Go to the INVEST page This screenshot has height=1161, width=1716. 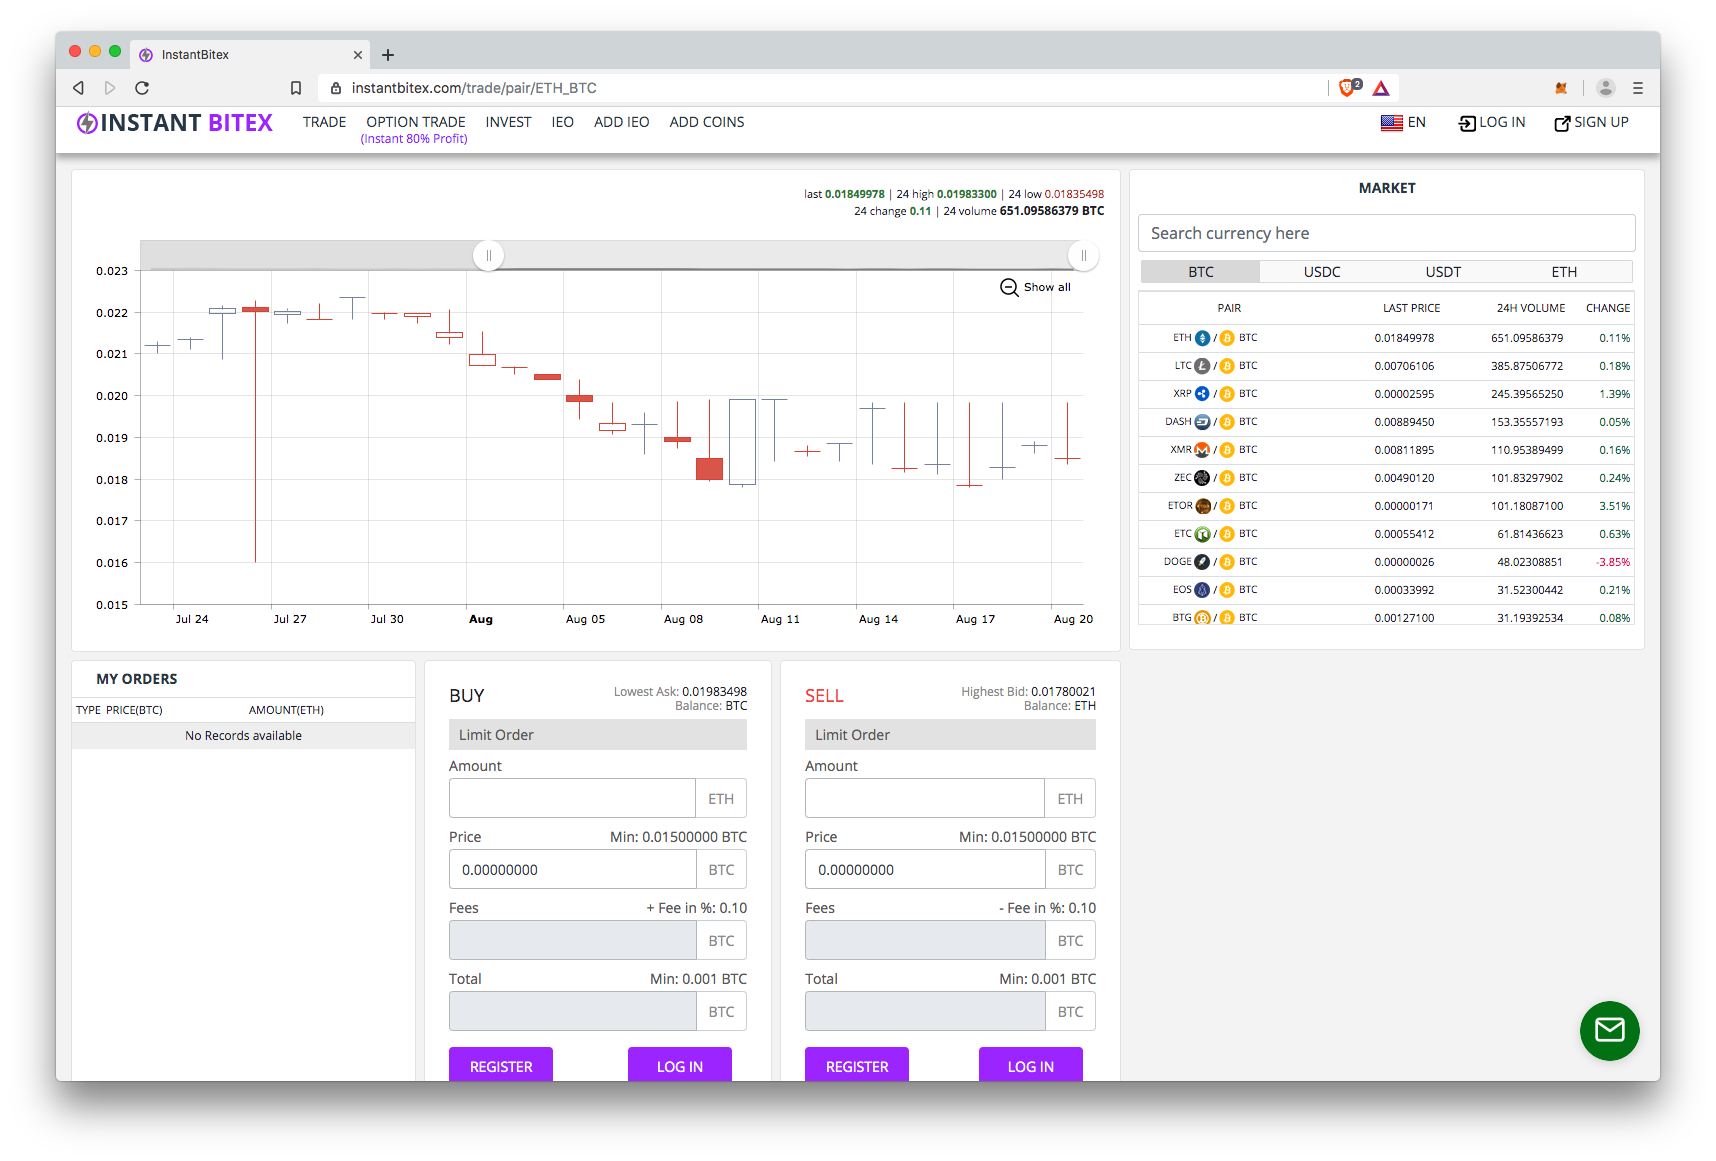coord(508,122)
